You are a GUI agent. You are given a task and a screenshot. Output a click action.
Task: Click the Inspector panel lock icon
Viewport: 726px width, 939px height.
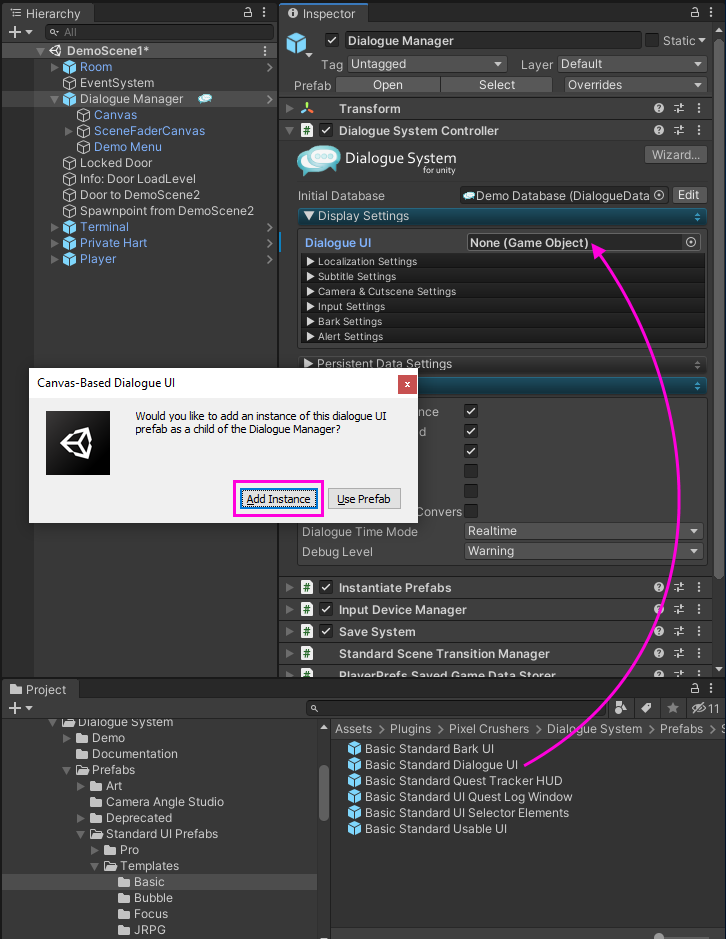click(x=695, y=12)
